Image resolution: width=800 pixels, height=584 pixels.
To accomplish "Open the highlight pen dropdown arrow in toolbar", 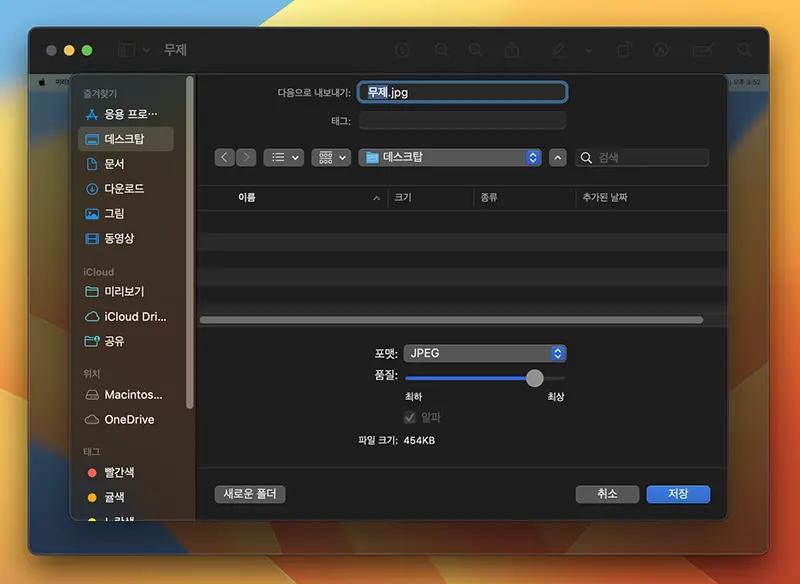I will pos(588,50).
